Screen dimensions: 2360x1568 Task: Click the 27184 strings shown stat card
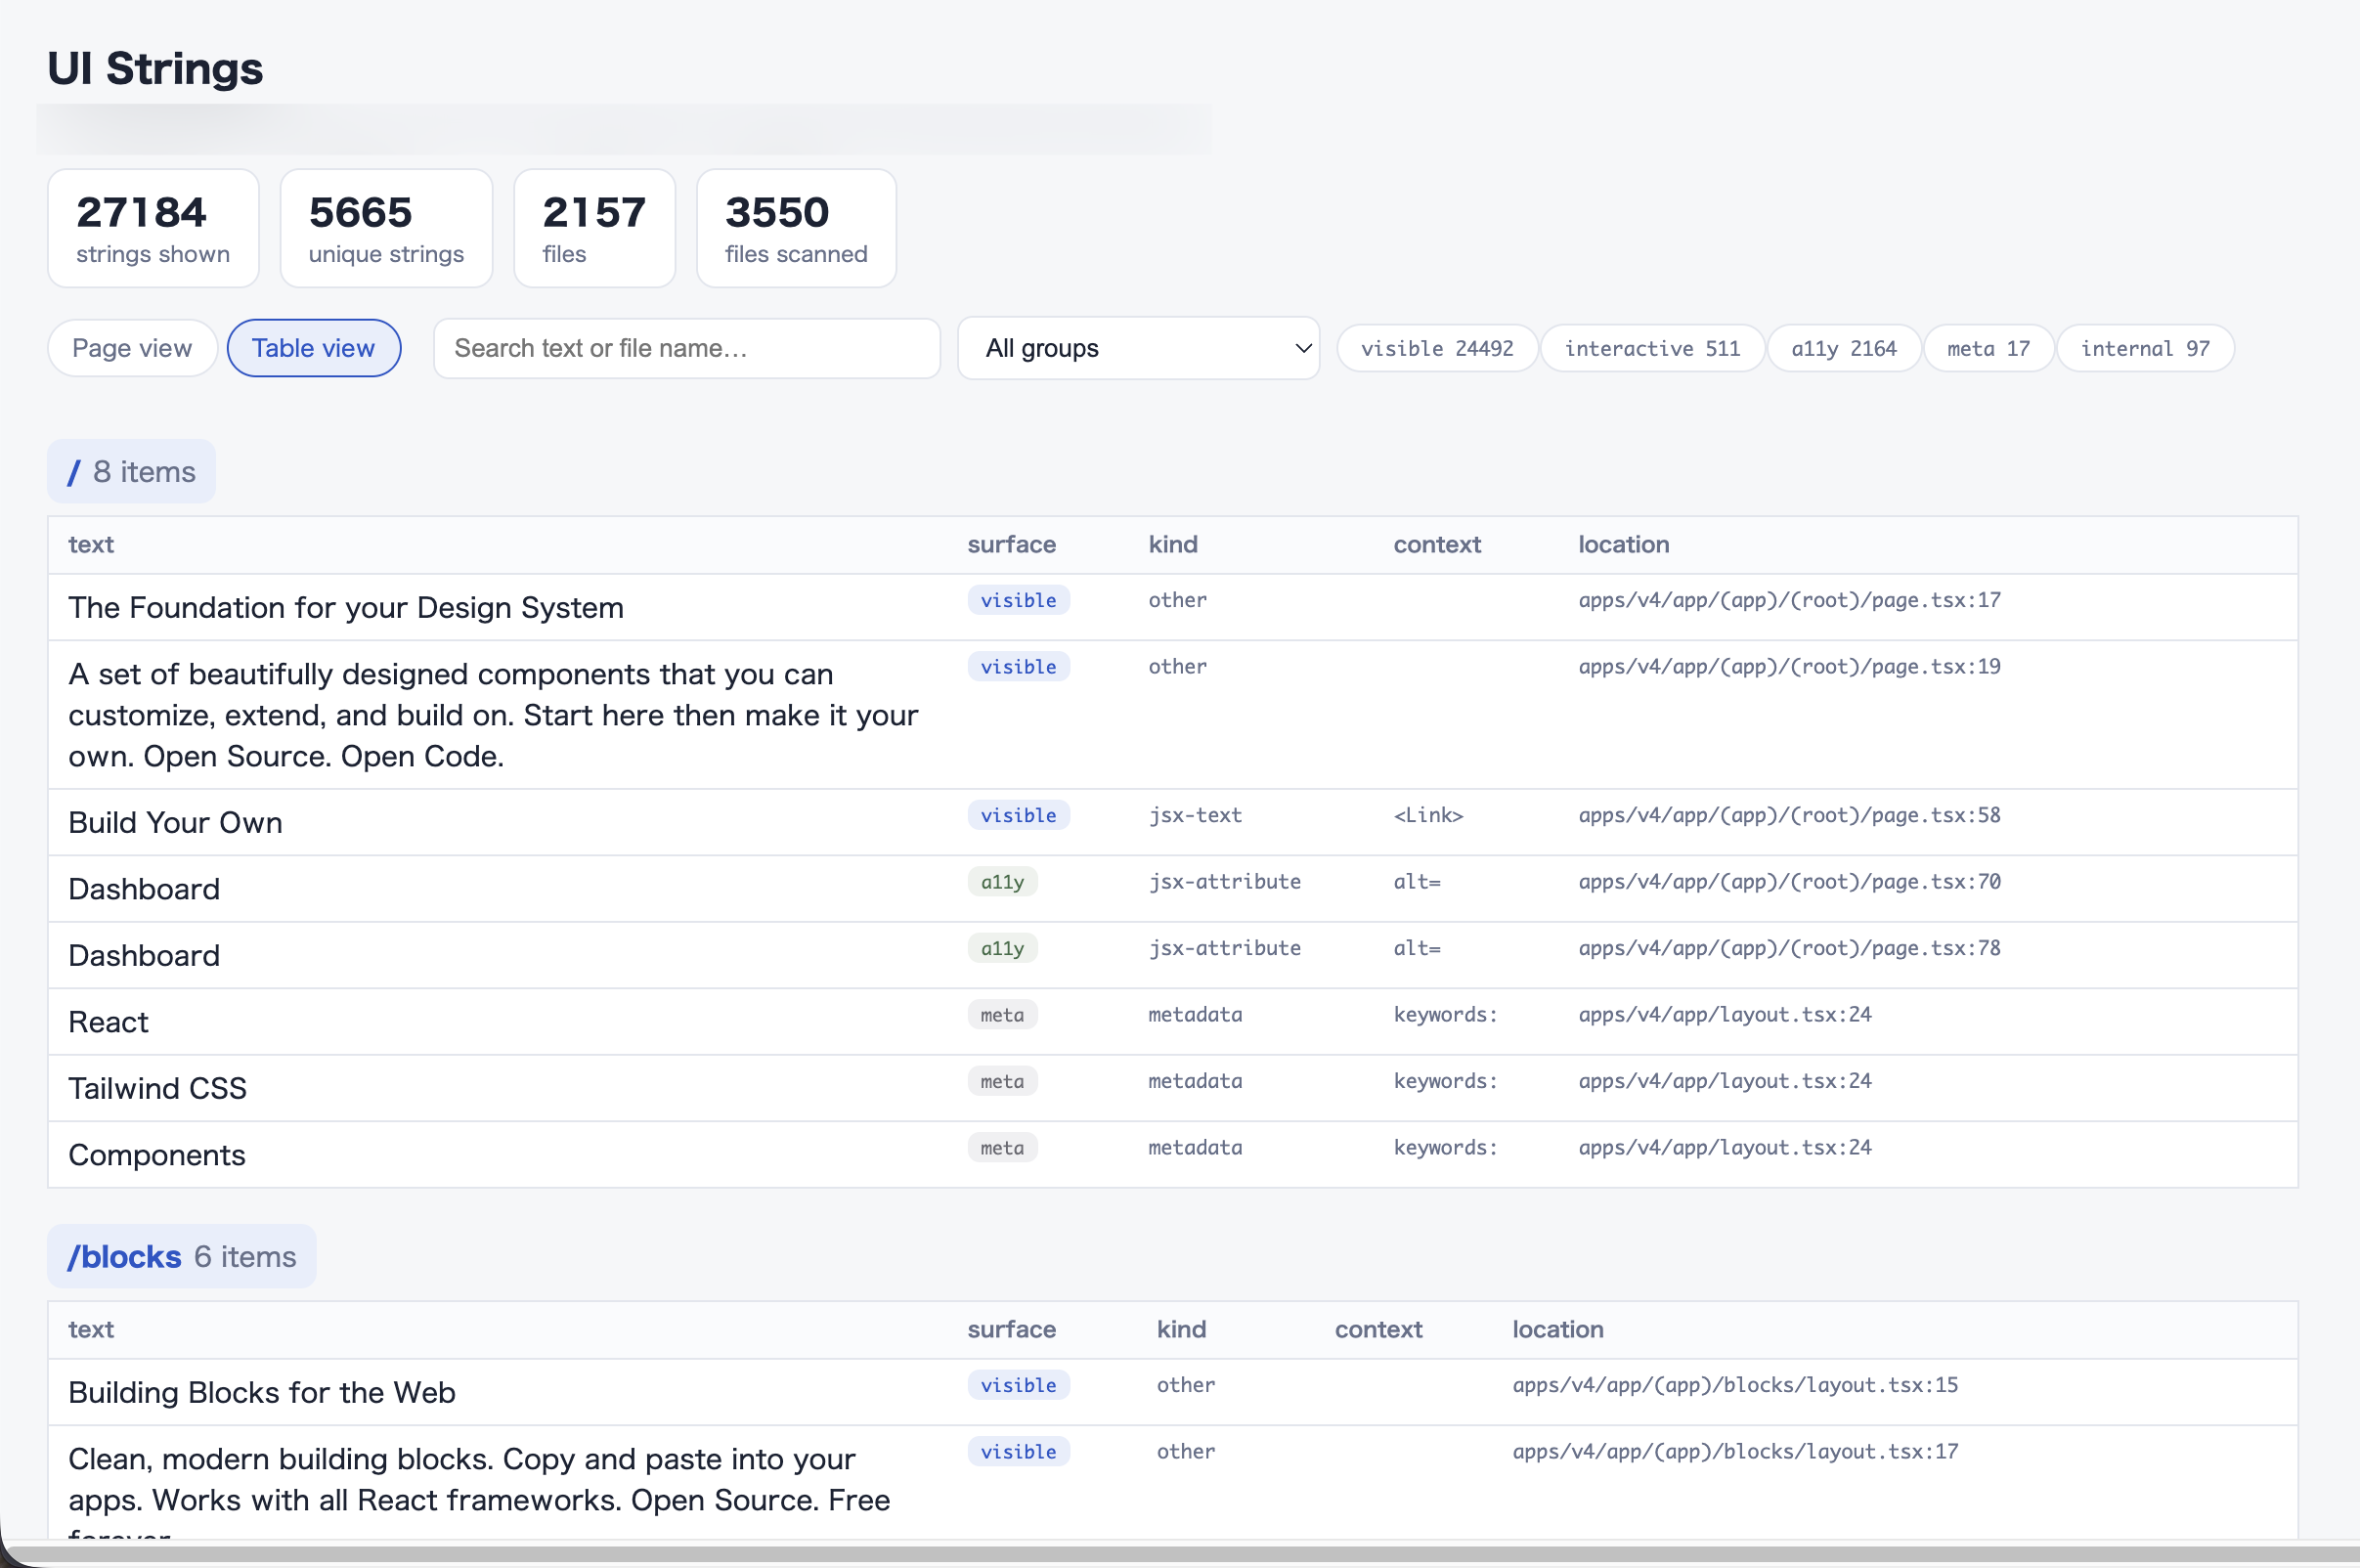tap(153, 228)
